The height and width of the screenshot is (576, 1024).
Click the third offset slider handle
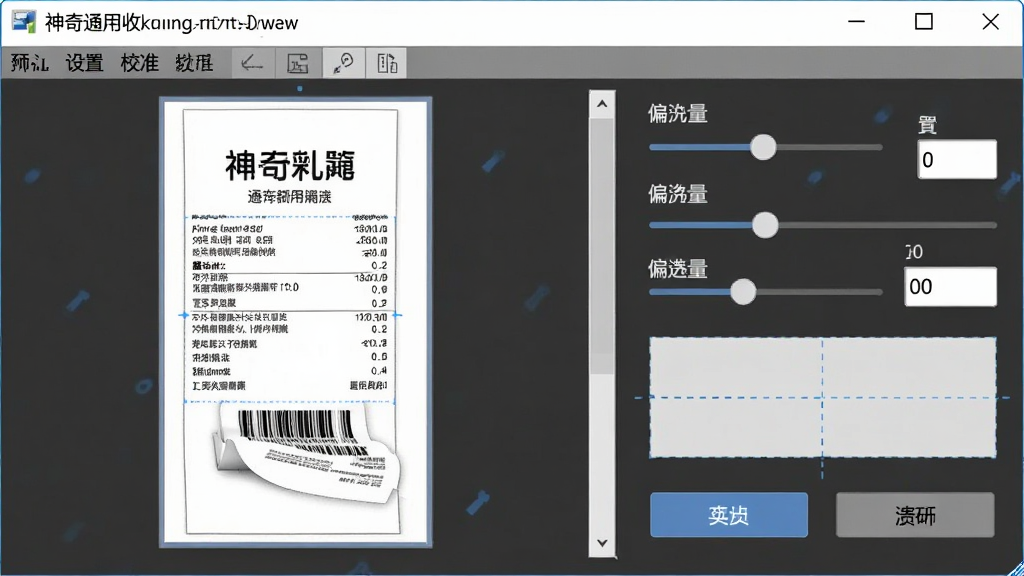743,292
